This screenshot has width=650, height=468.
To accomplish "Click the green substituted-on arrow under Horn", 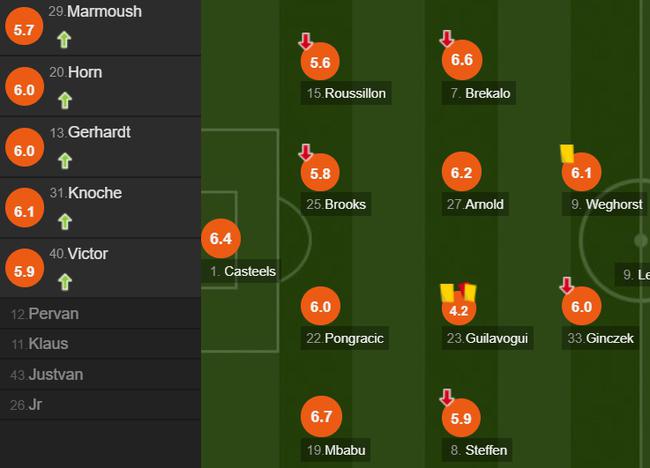I will [x=65, y=100].
